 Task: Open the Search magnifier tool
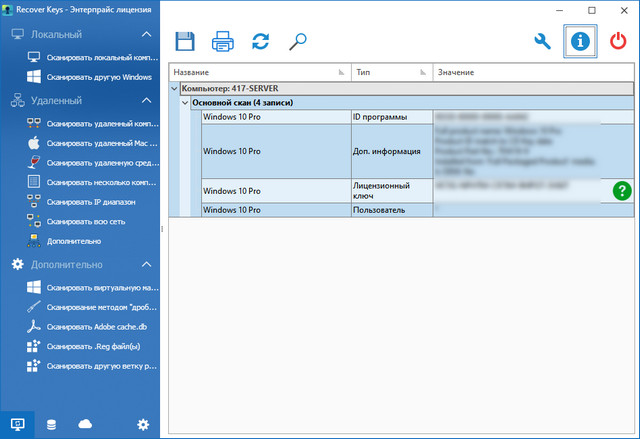(297, 41)
